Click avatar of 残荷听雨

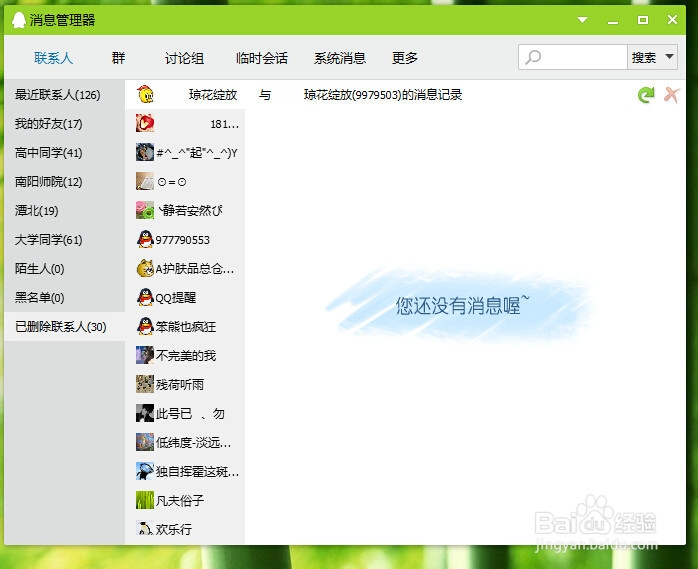tap(145, 384)
